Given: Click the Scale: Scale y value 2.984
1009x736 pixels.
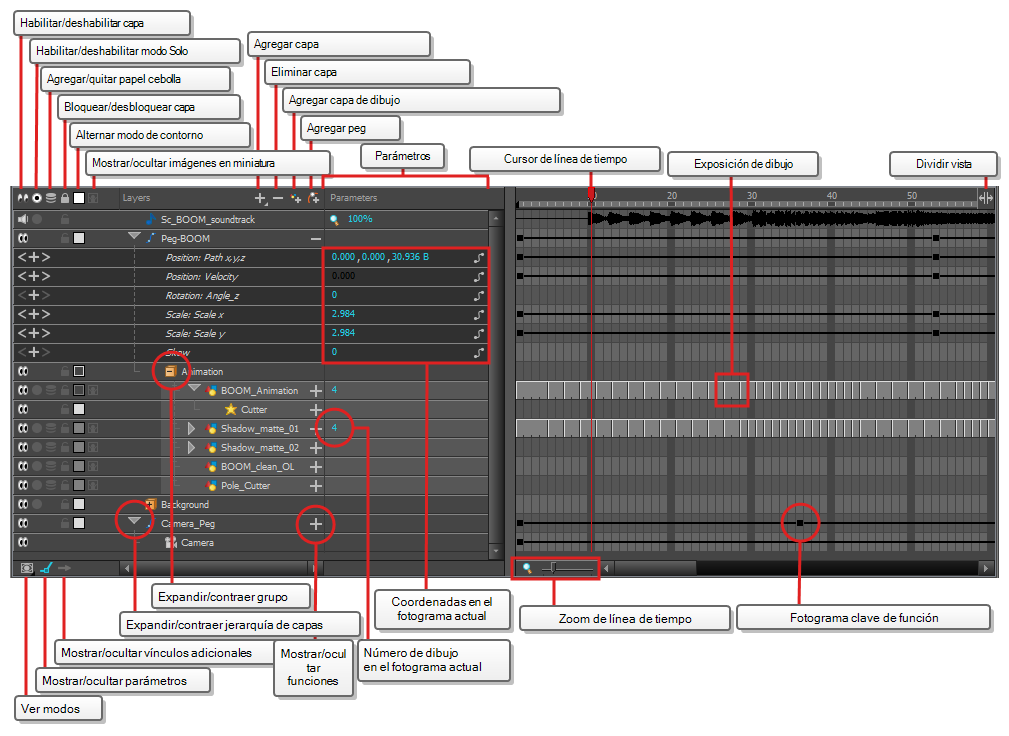Looking at the screenshot, I should pos(343,333).
